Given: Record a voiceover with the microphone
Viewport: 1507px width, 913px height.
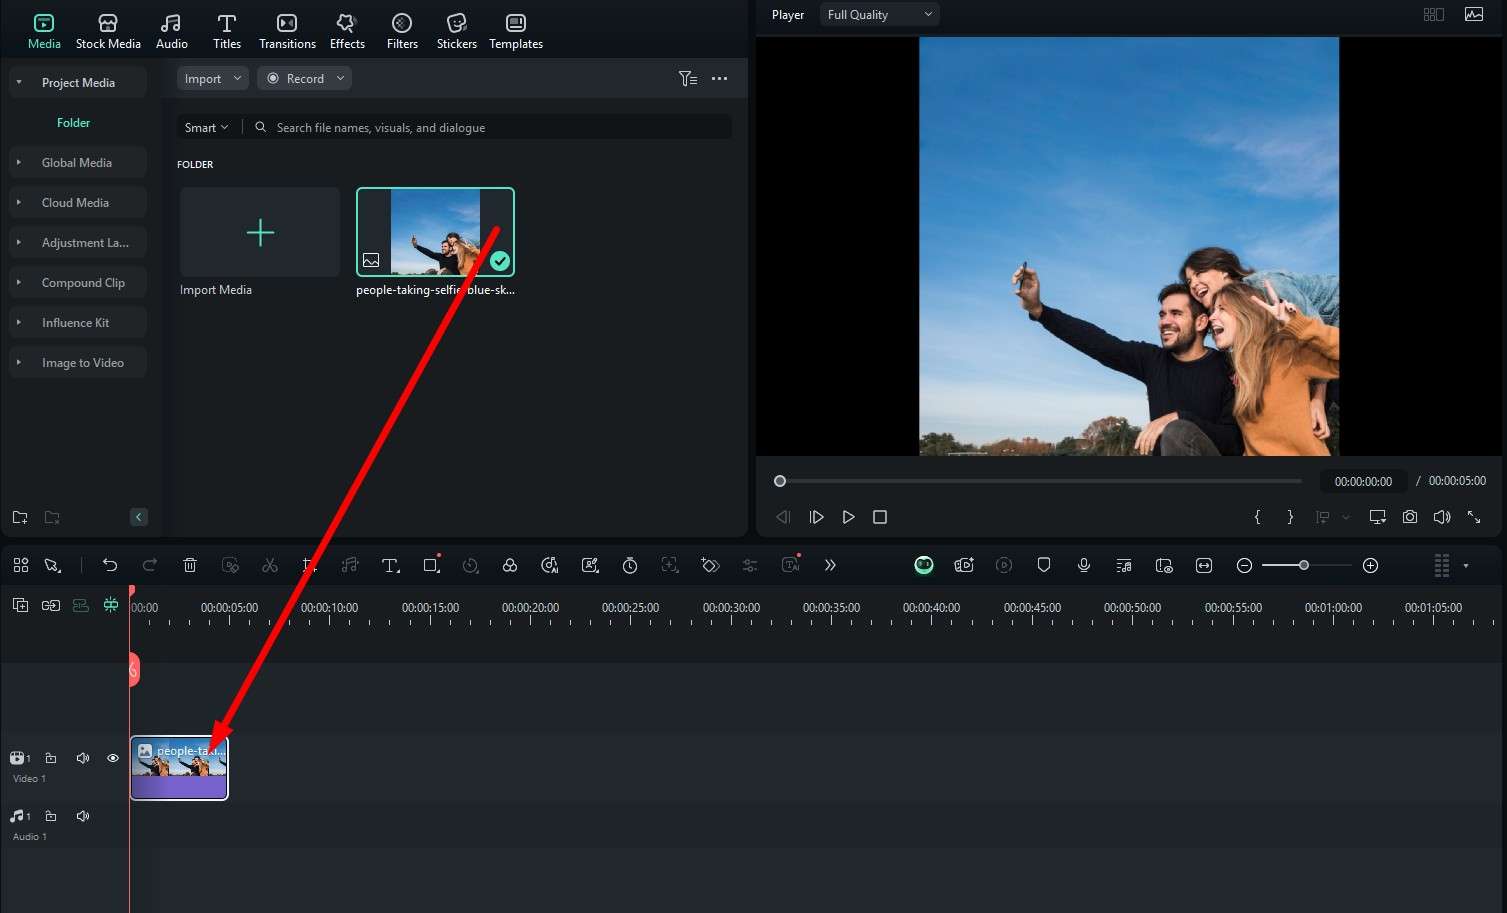Looking at the screenshot, I should (1084, 565).
